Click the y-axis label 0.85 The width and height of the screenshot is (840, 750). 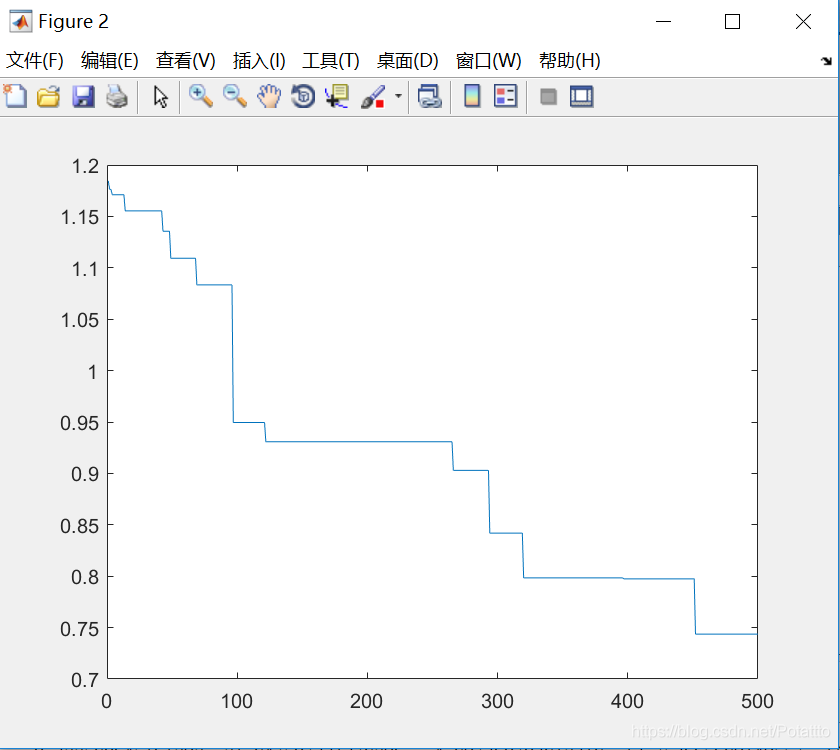tap(80, 526)
